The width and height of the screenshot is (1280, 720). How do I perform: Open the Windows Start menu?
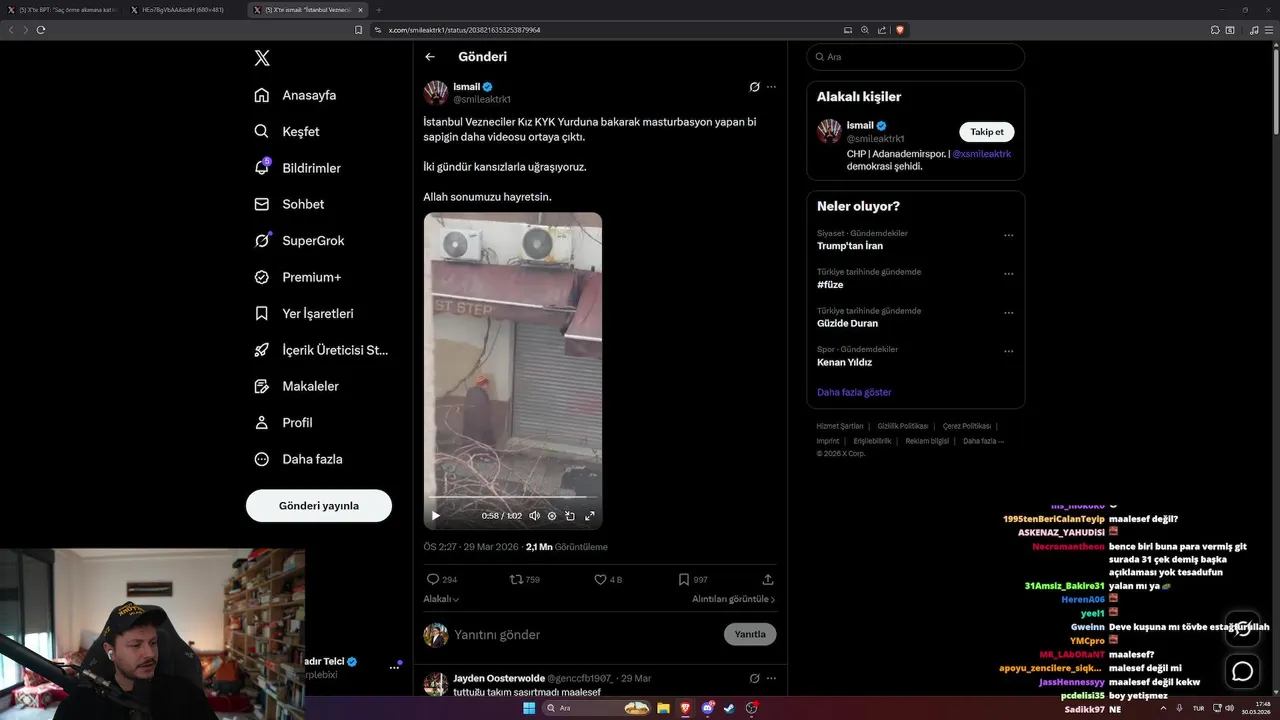point(529,708)
